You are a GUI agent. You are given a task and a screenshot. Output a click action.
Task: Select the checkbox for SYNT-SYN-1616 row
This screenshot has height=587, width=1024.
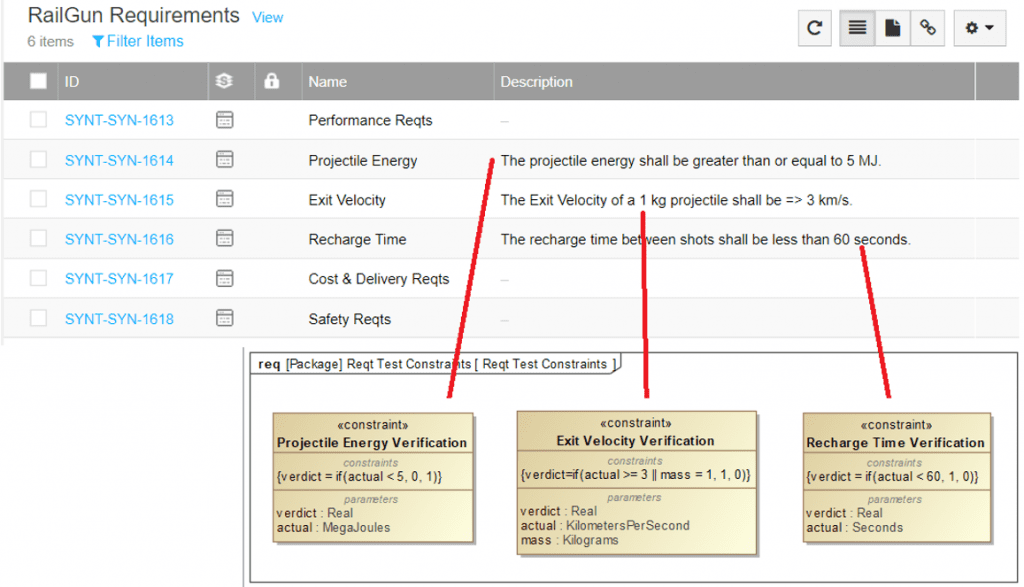pos(38,239)
